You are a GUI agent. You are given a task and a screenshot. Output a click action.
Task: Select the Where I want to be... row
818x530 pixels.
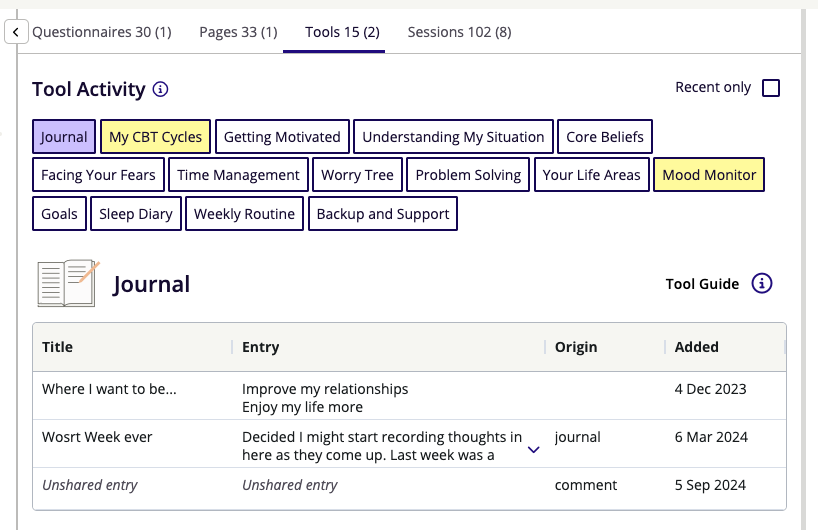point(409,396)
